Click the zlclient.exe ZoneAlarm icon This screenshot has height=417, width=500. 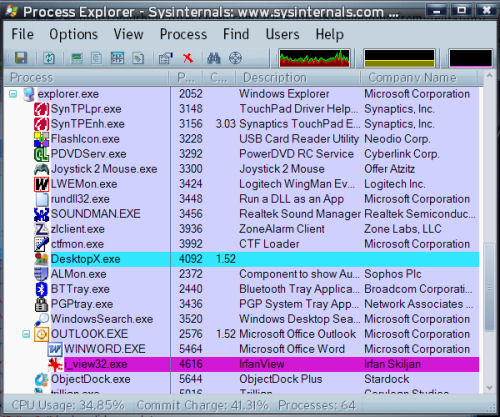point(41,229)
